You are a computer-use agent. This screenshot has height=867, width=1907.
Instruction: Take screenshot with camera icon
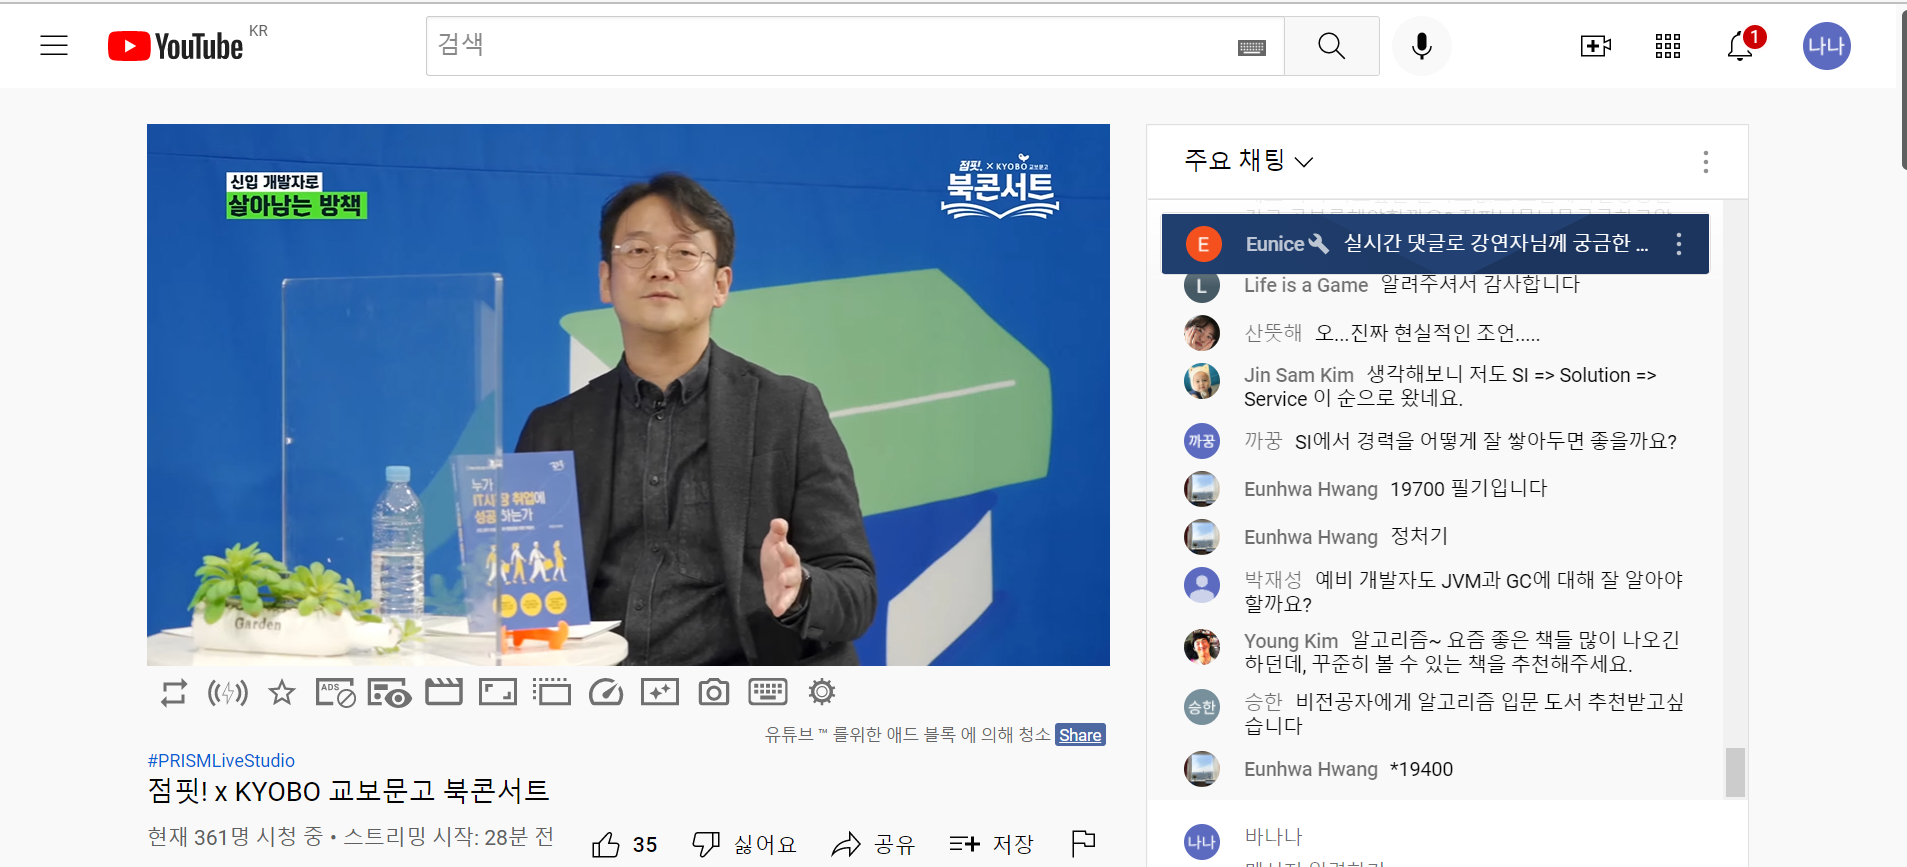[x=714, y=692]
